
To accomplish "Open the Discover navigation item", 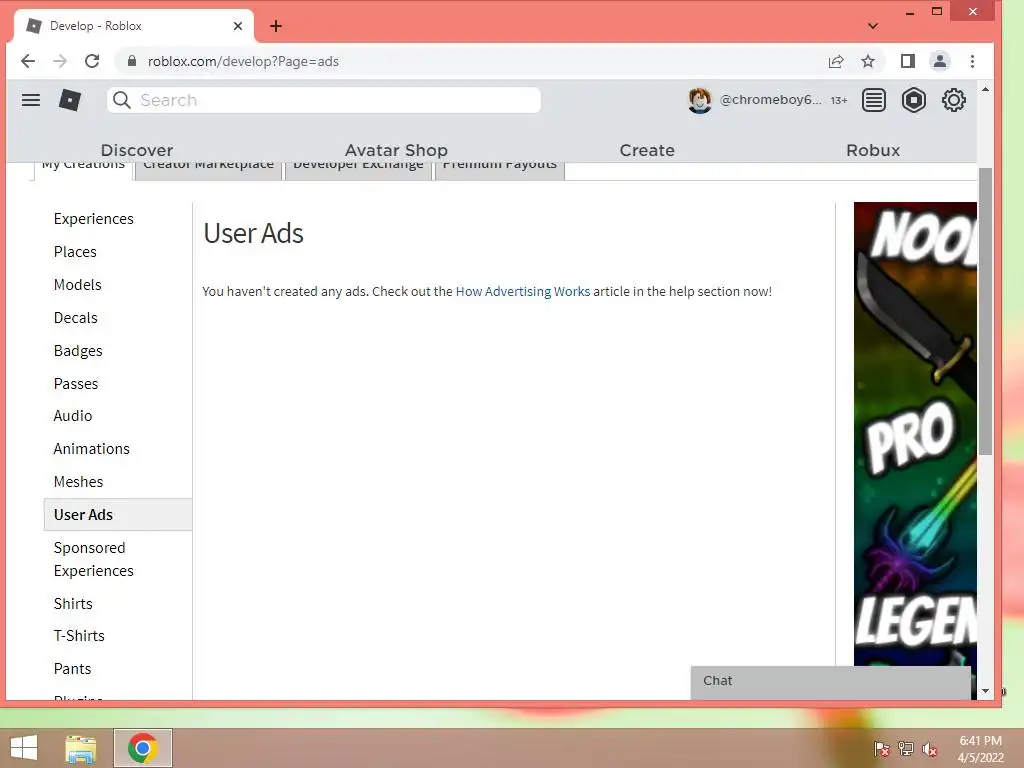I will (136, 150).
